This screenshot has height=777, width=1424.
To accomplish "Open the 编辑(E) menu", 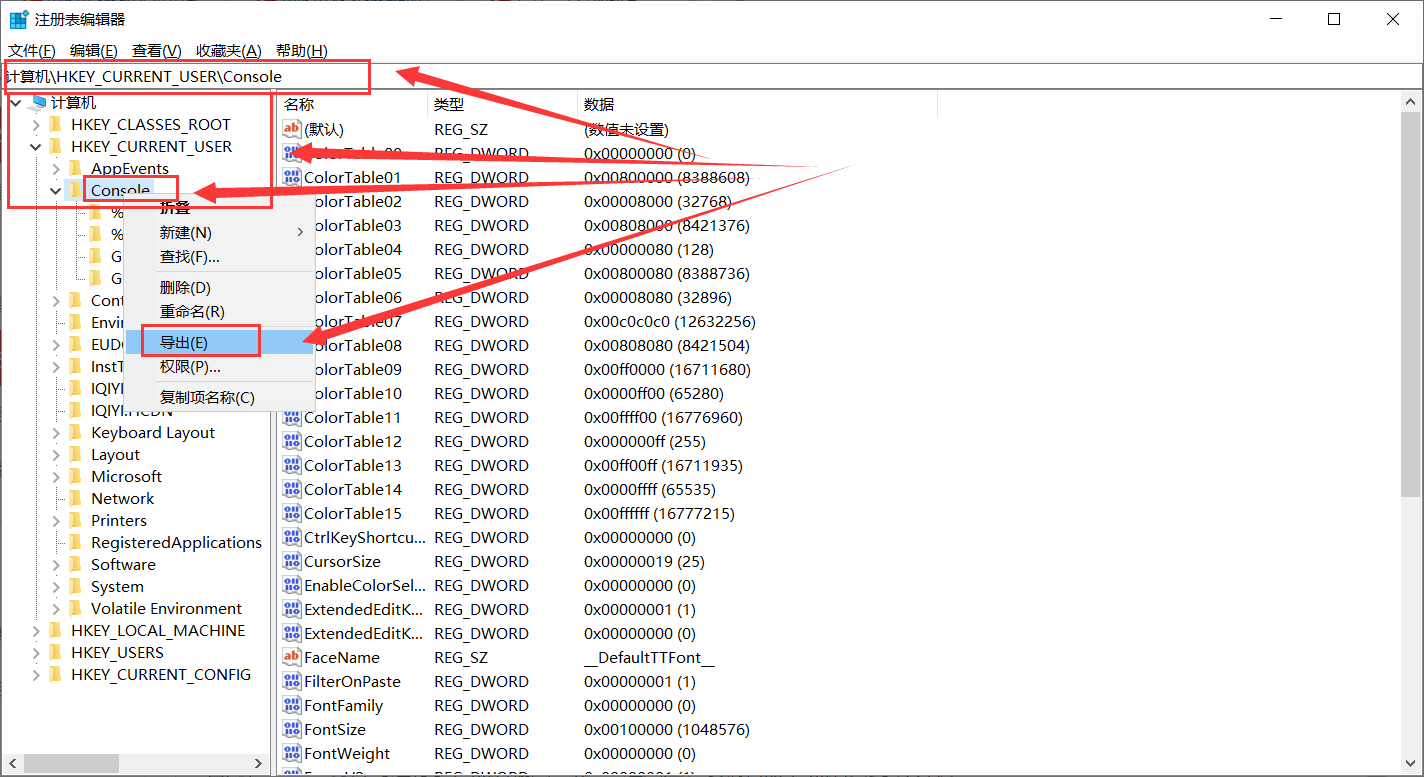I will [x=94, y=51].
